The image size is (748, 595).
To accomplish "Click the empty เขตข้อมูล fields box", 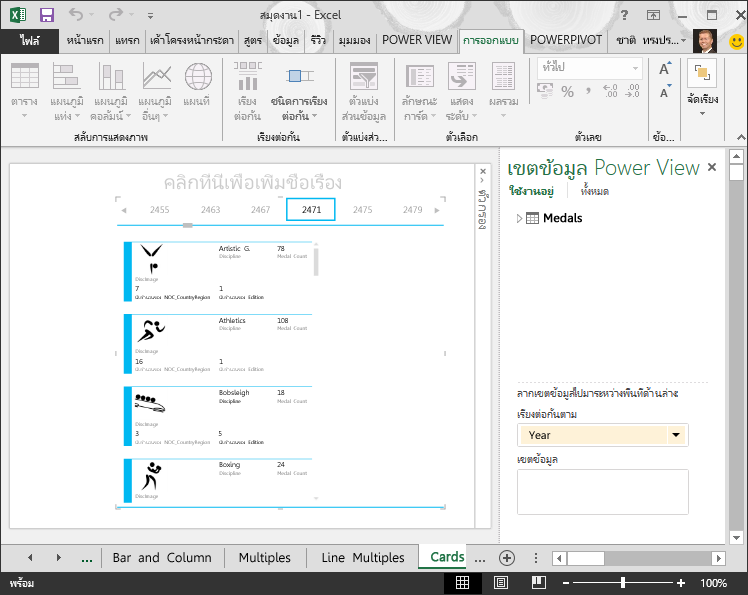I will (x=603, y=492).
